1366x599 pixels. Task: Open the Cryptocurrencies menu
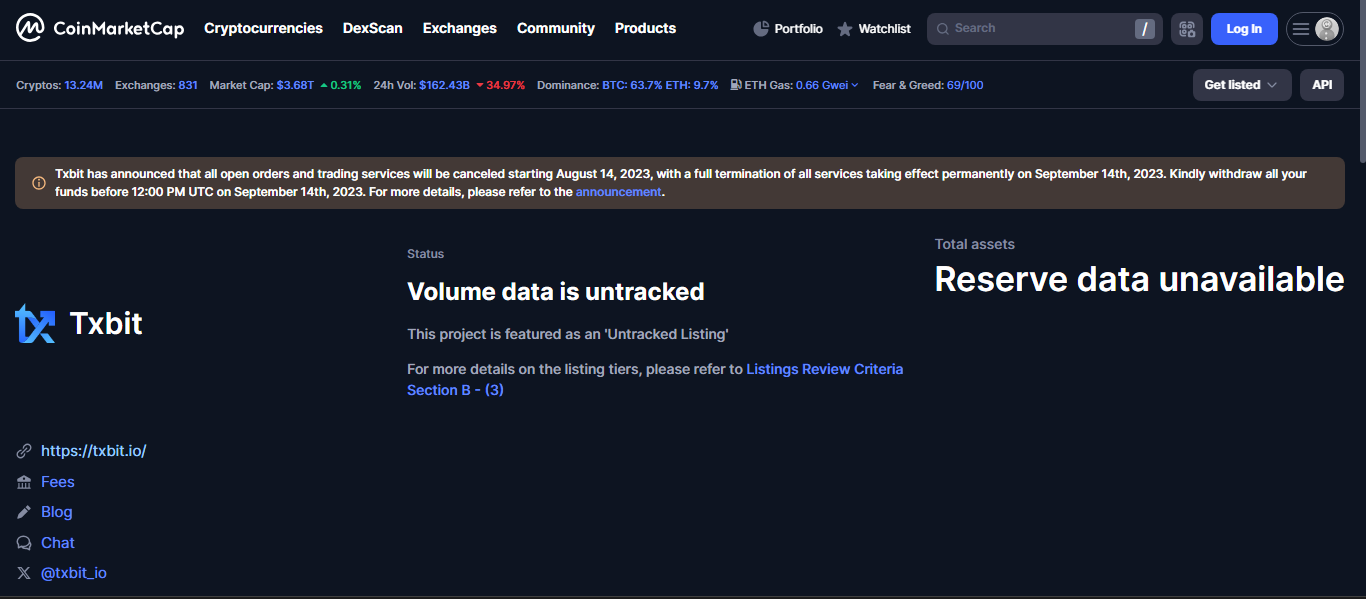[x=263, y=28]
